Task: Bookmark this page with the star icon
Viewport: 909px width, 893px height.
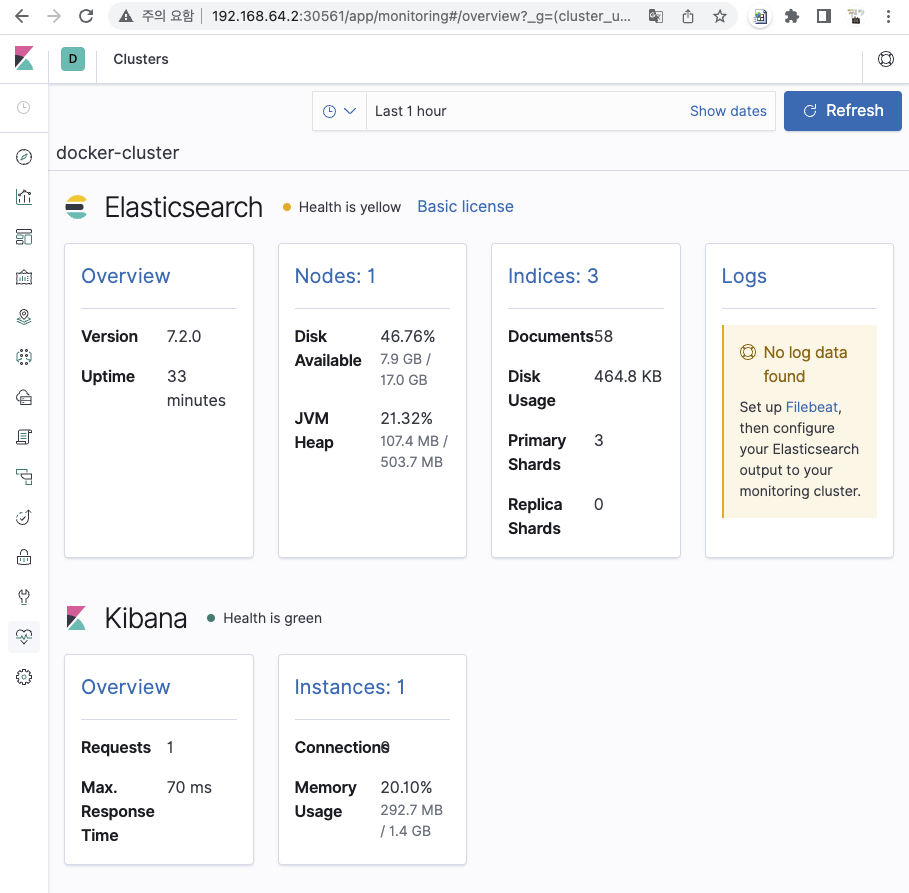Action: coord(720,16)
